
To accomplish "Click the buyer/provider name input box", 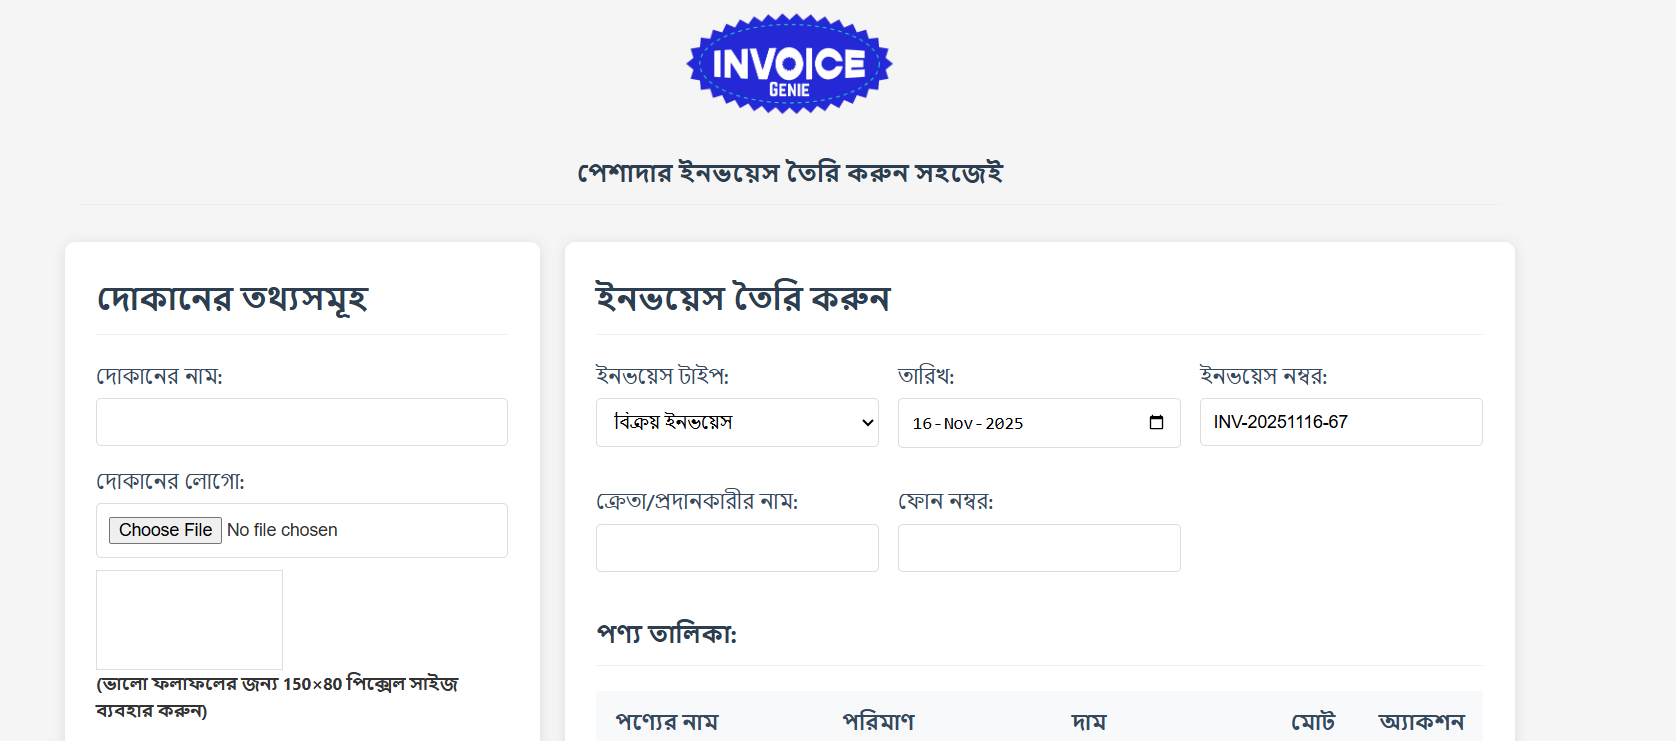I will 736,548.
